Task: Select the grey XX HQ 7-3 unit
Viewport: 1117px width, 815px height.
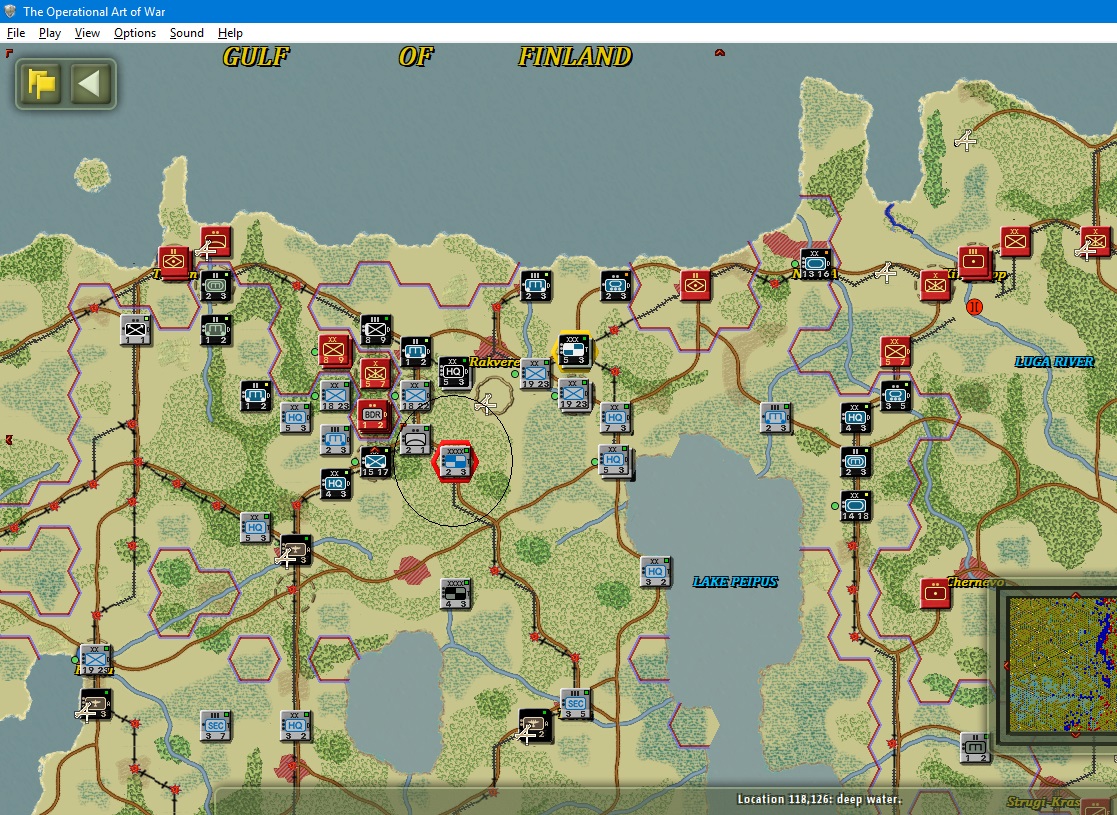Action: pyautogui.click(x=615, y=417)
